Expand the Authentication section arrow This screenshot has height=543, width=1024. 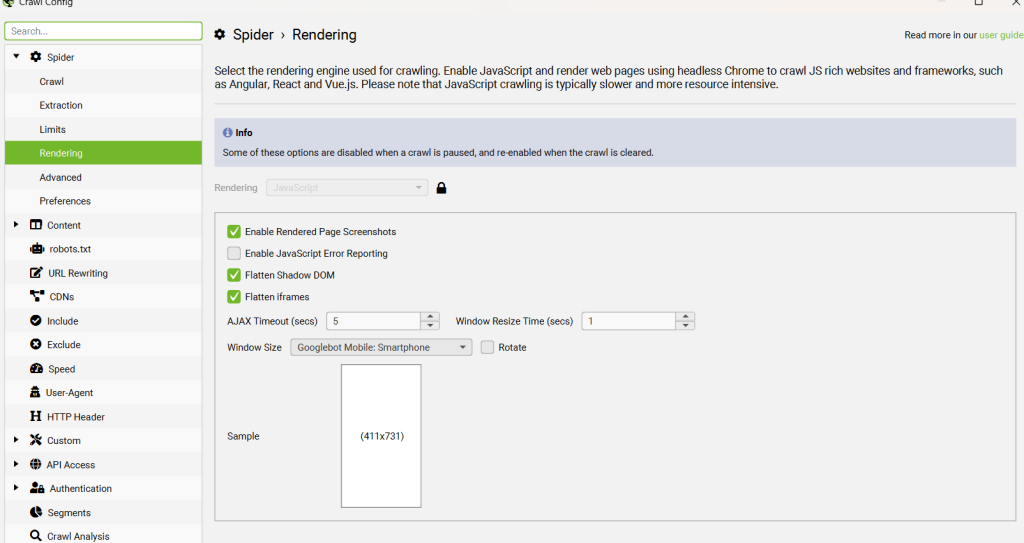(x=16, y=487)
